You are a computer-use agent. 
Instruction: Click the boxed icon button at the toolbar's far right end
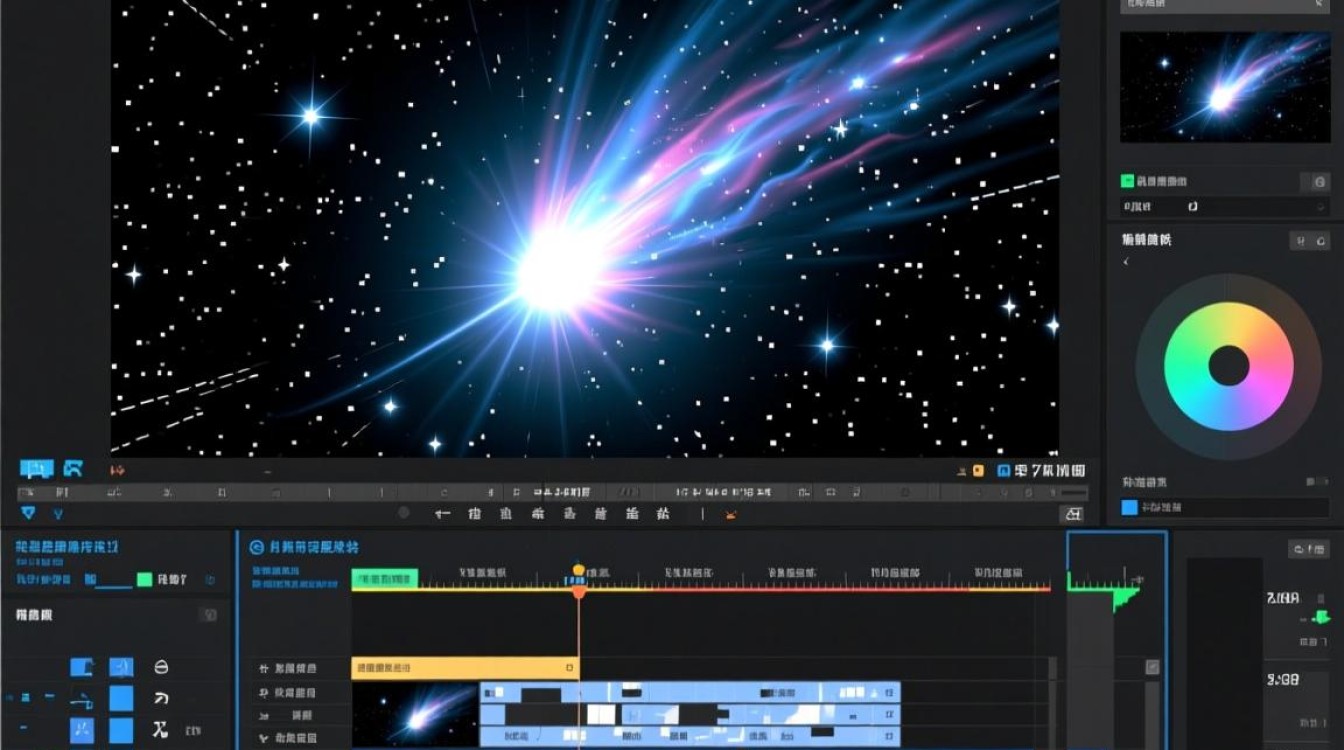coord(1071,514)
